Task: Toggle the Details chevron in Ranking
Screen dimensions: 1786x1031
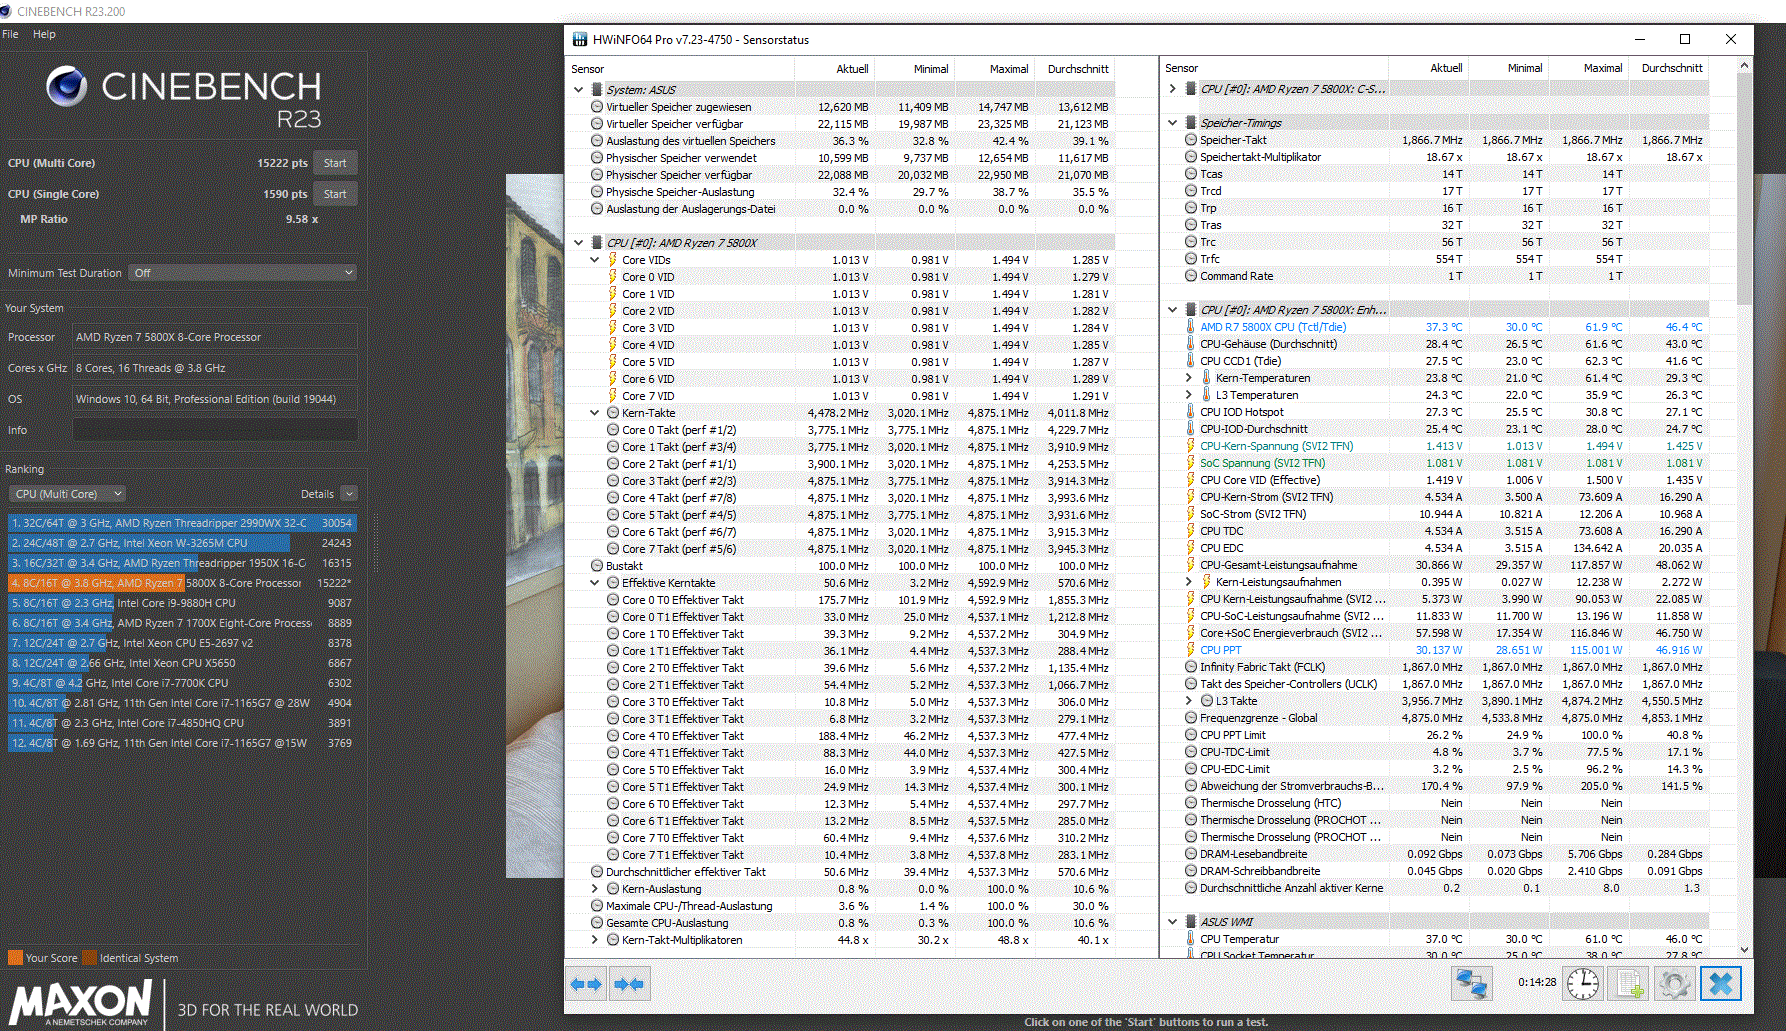Action: pos(349,494)
